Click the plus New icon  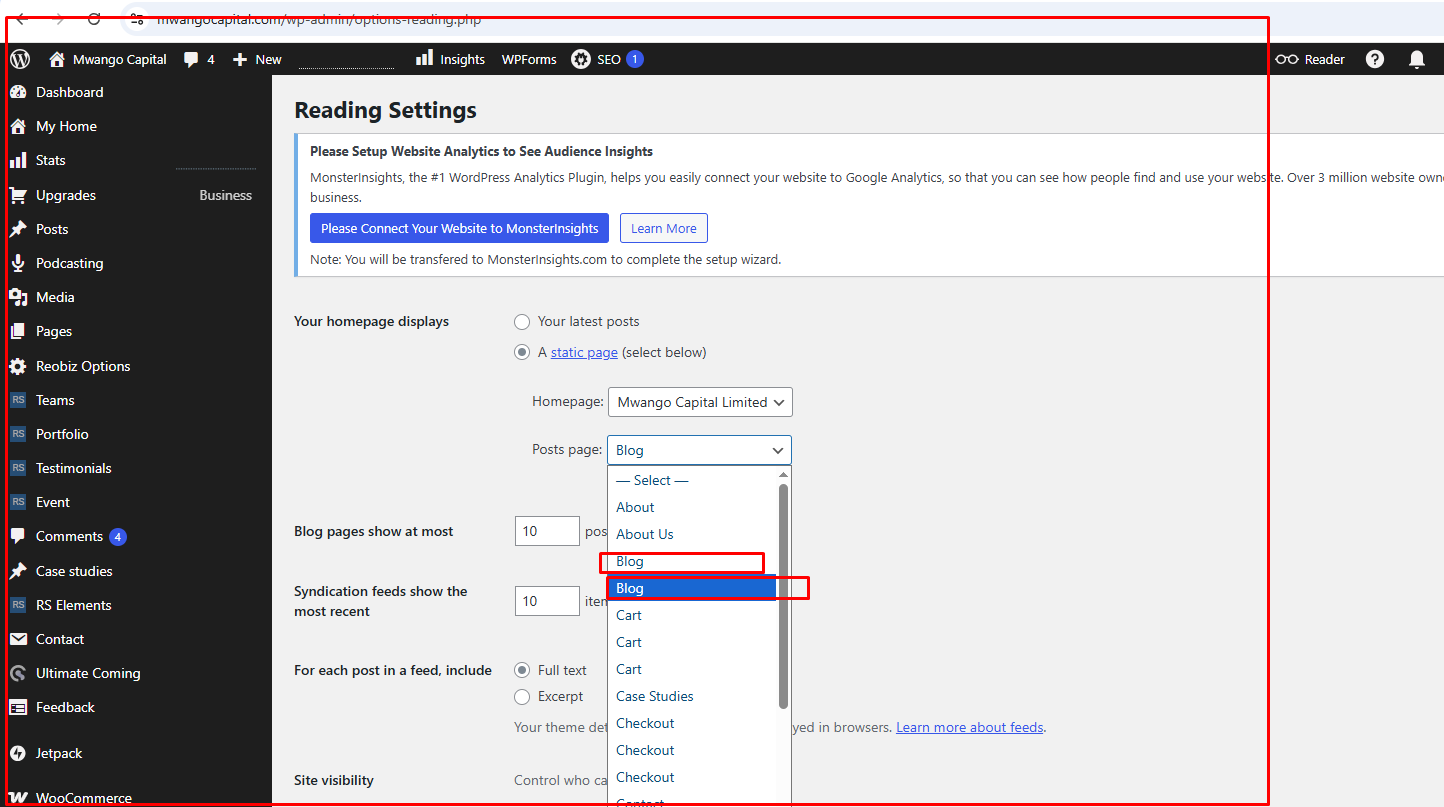pos(240,59)
